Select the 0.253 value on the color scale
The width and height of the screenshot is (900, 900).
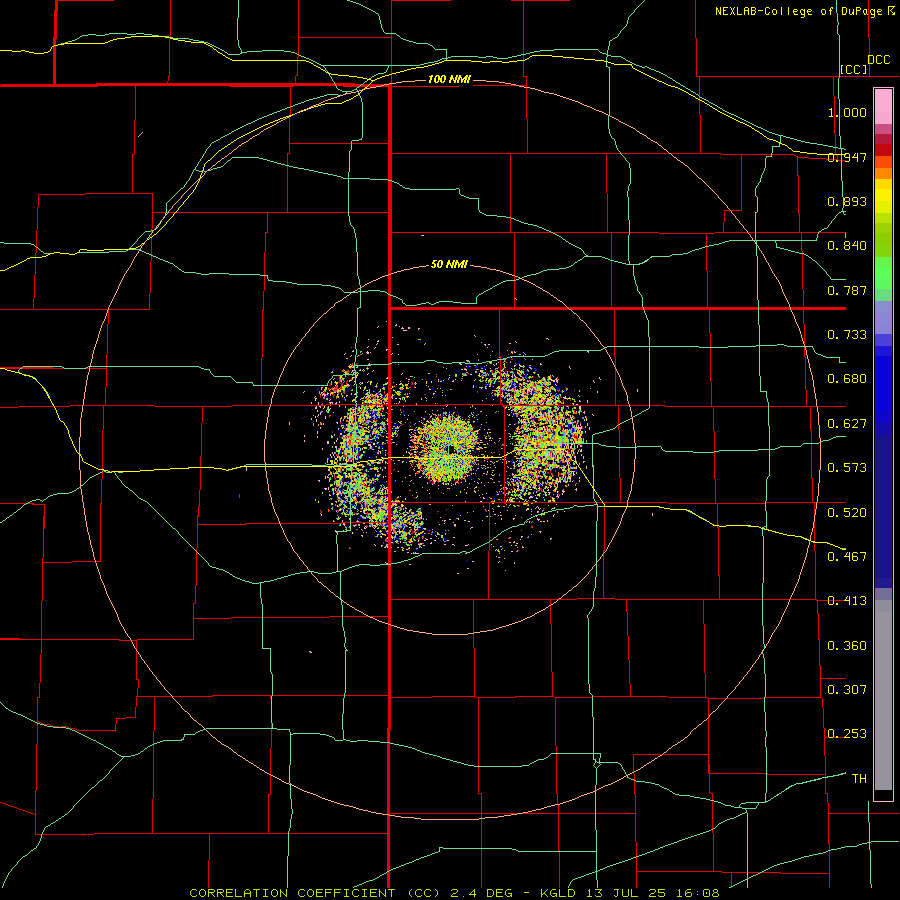coord(847,734)
